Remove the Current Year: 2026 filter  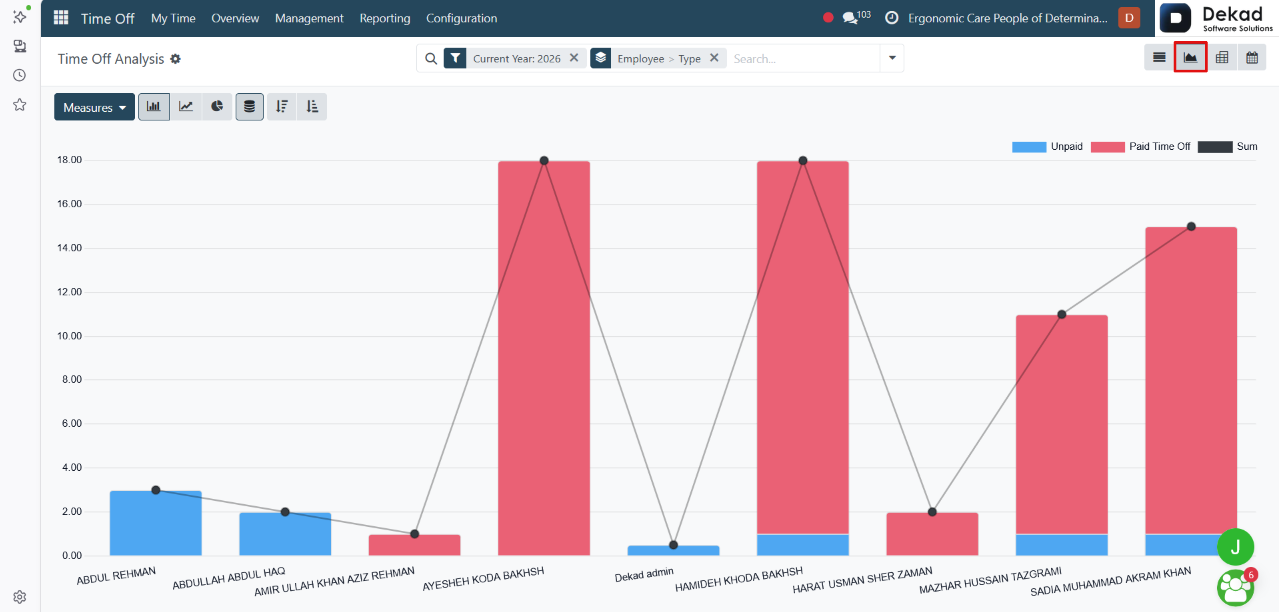point(574,58)
